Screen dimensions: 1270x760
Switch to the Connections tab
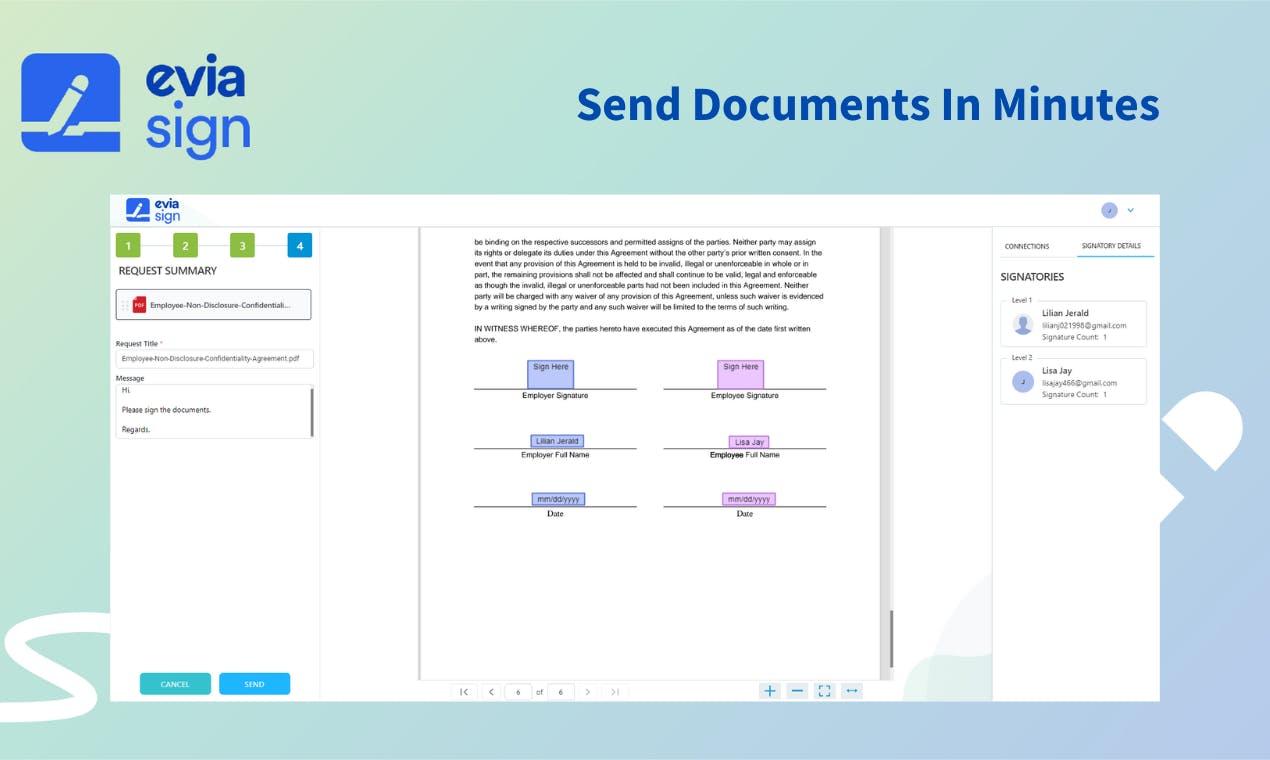pos(1027,246)
